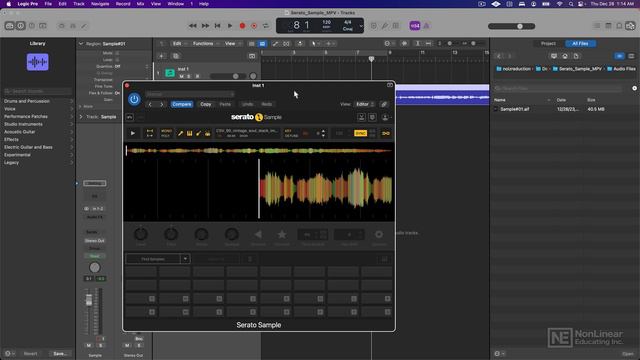Click Rewind in Logic transport
640x360 pixels.
click(193, 26)
